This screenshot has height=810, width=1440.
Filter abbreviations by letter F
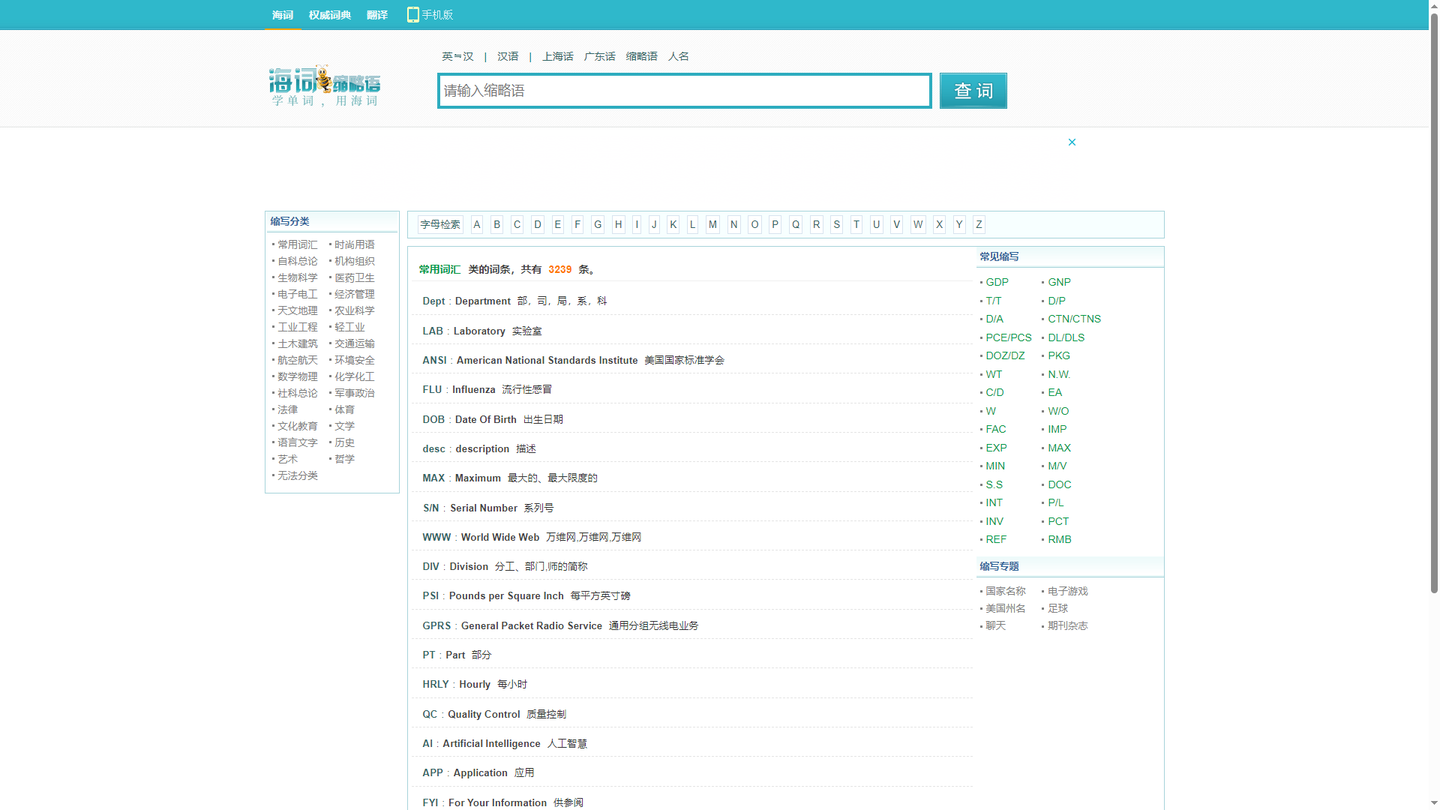click(577, 225)
